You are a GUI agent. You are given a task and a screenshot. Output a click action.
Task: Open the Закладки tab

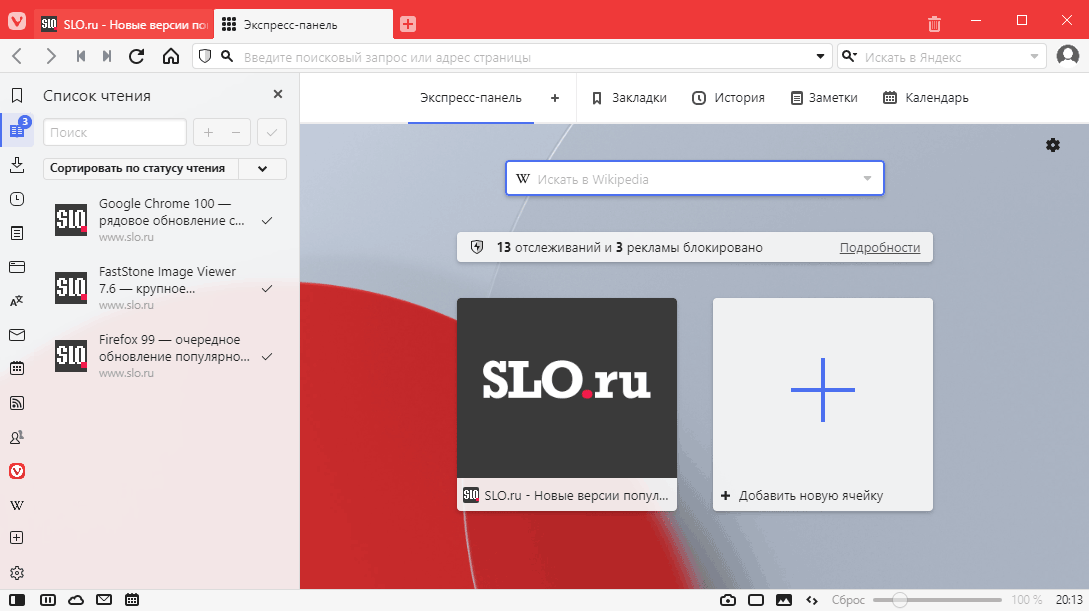pyautogui.click(x=629, y=98)
